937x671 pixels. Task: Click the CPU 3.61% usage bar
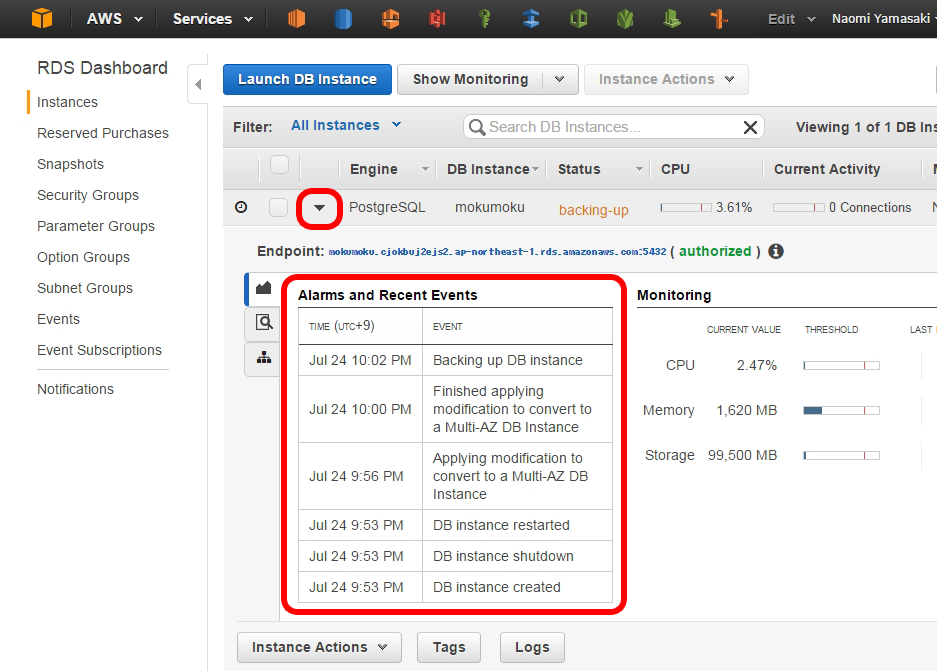[x=686, y=207]
